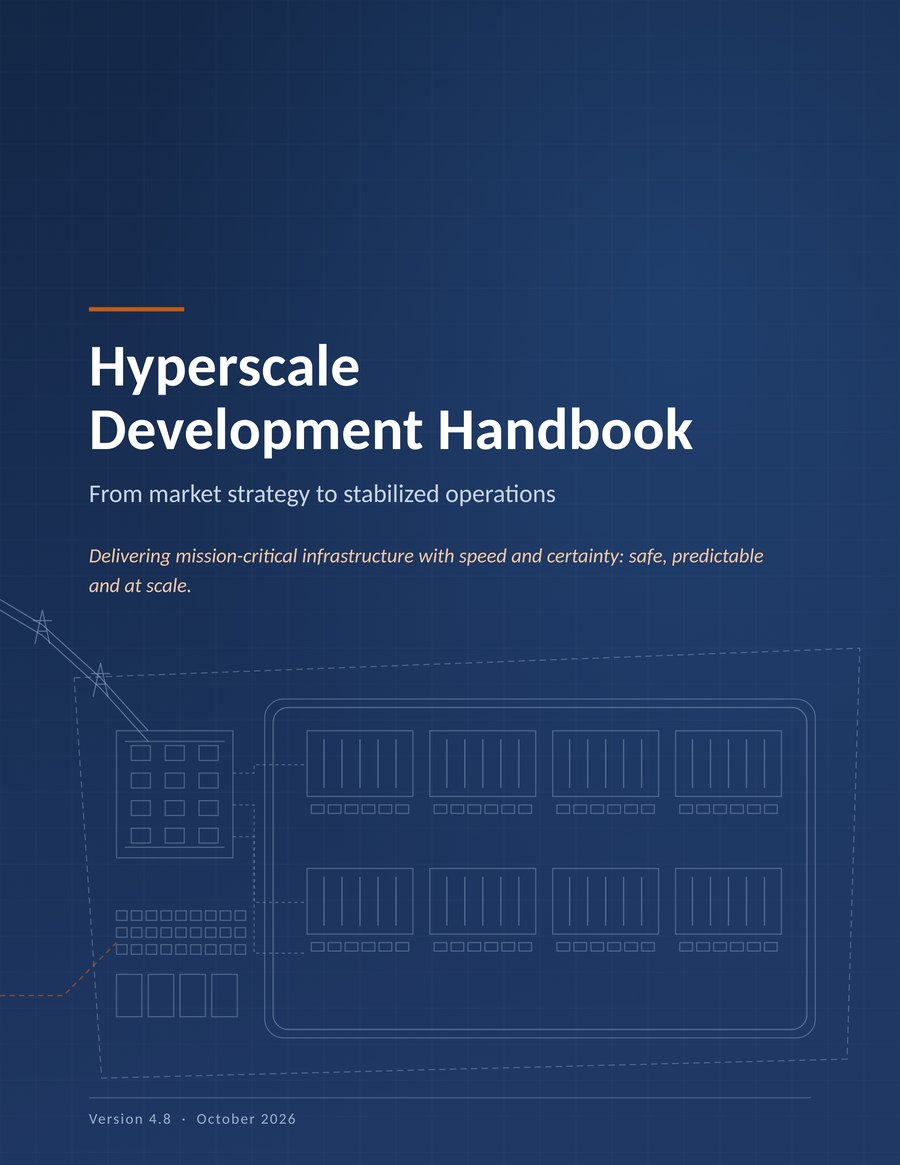
Task: Click the title line "Development Handbook"
Action: pos(391,431)
